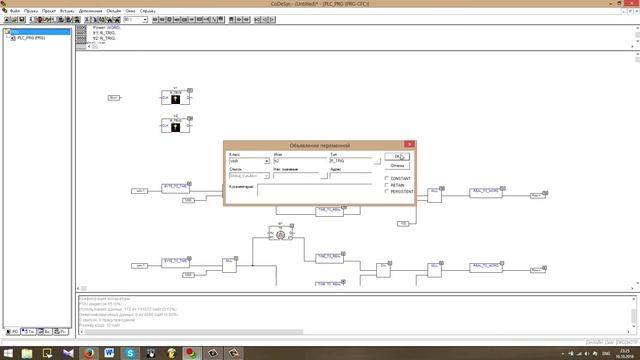Click Firefox in the taskbar
Image resolution: width=640 pixels, height=360 pixels.
(89, 353)
